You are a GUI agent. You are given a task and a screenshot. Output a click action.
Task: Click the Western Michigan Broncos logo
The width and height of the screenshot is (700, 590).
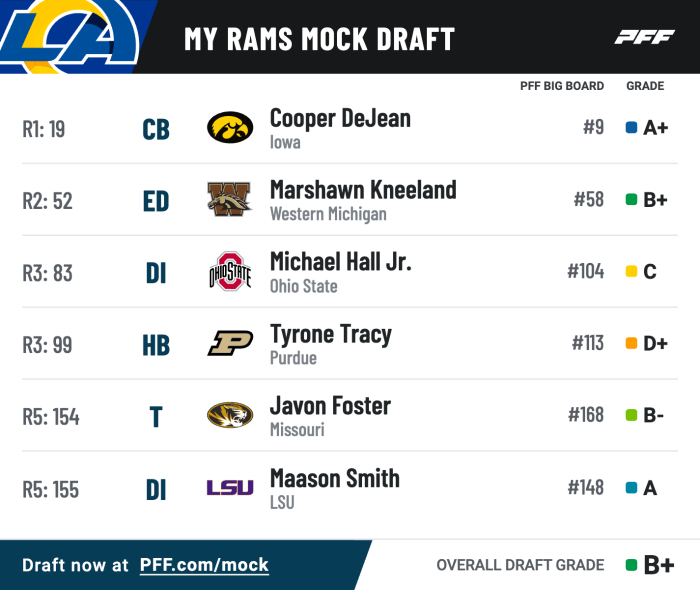pyautogui.click(x=230, y=200)
